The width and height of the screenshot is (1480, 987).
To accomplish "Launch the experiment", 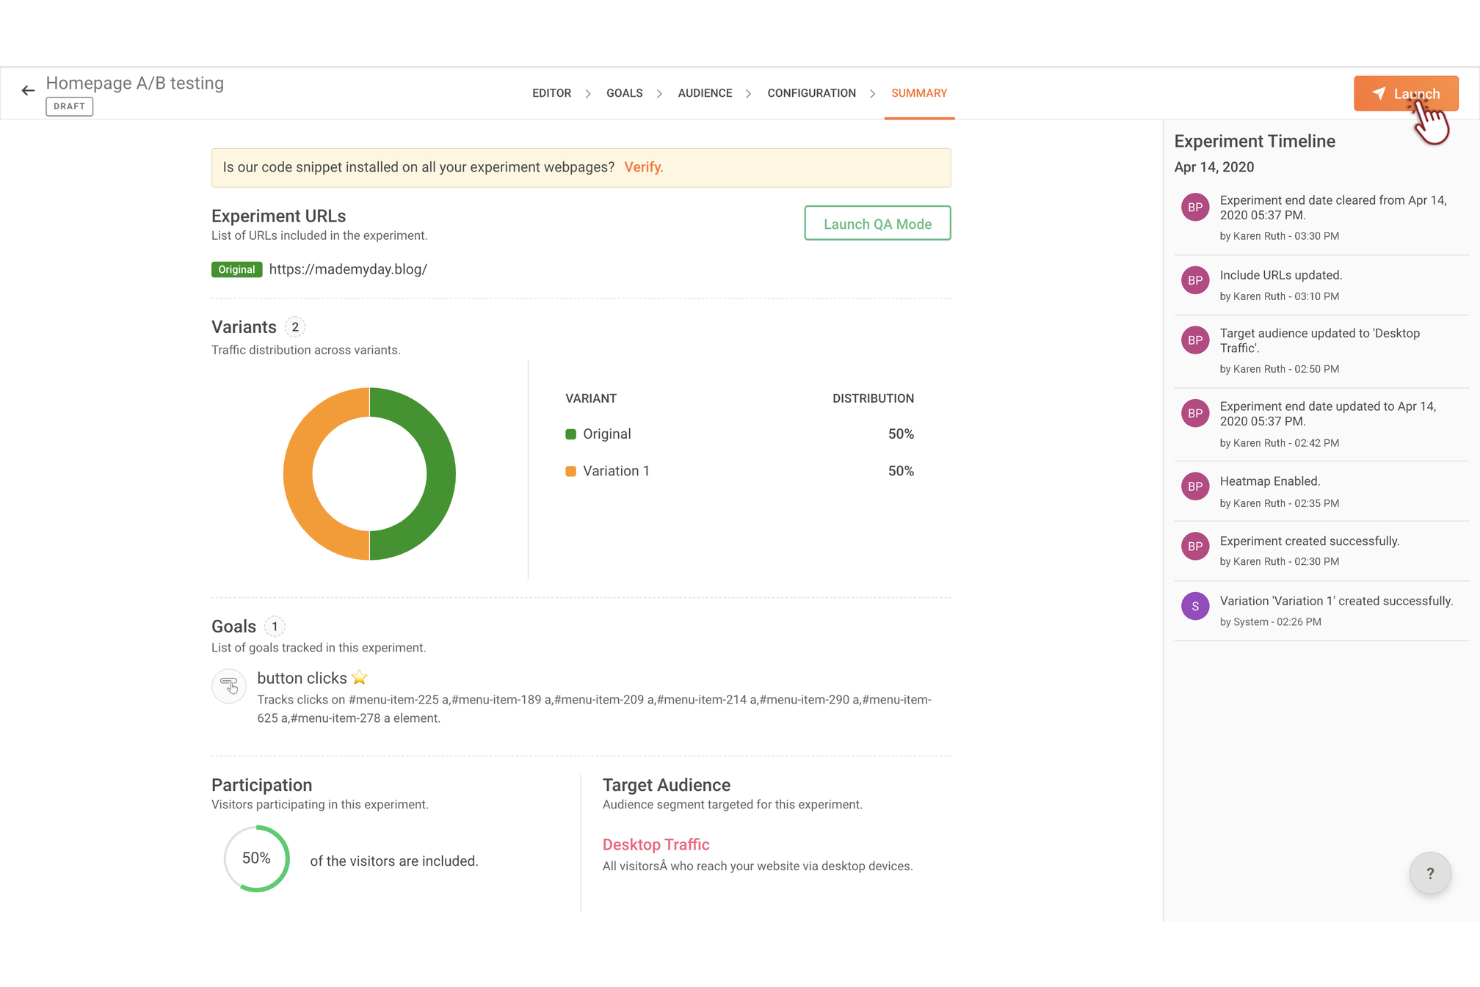I will click(x=1406, y=93).
